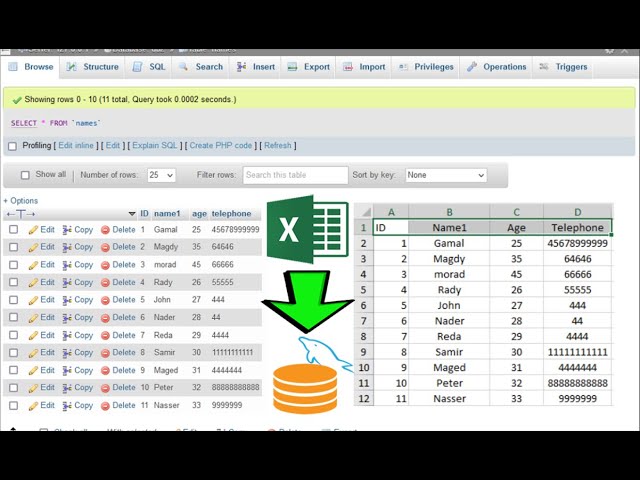Click the orange database stack icon
640x480 pixels.
click(305, 388)
